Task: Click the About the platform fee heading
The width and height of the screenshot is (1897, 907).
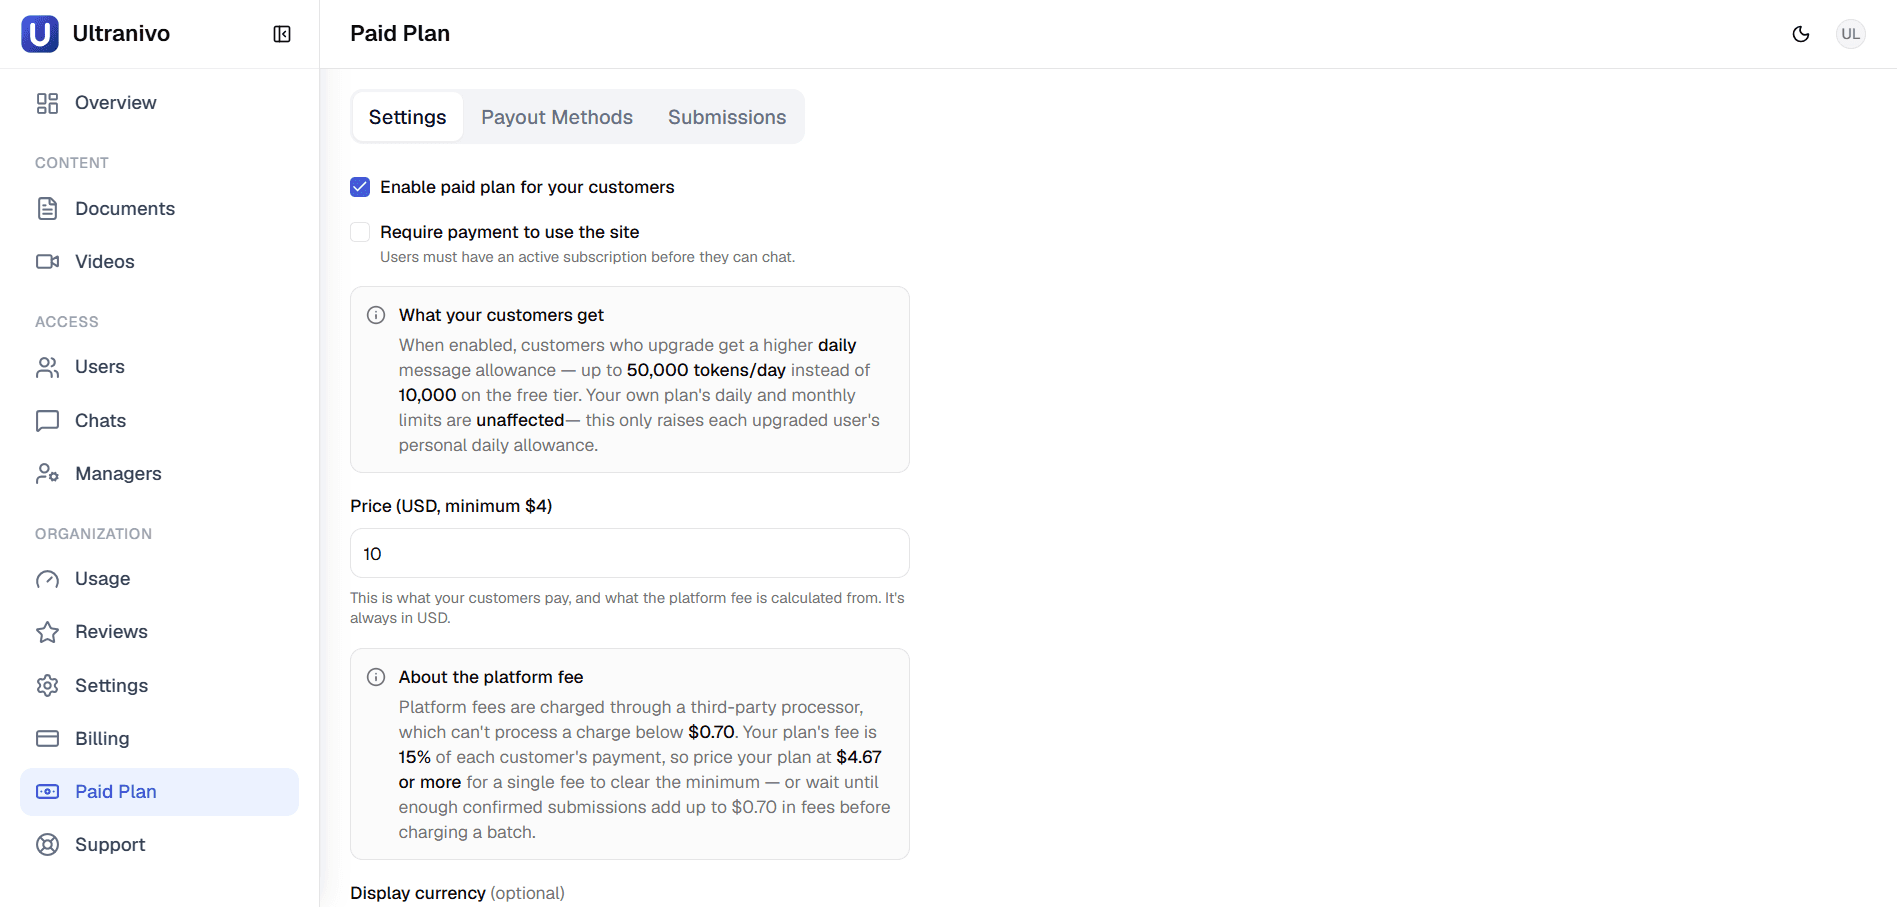Action: pyautogui.click(x=491, y=677)
